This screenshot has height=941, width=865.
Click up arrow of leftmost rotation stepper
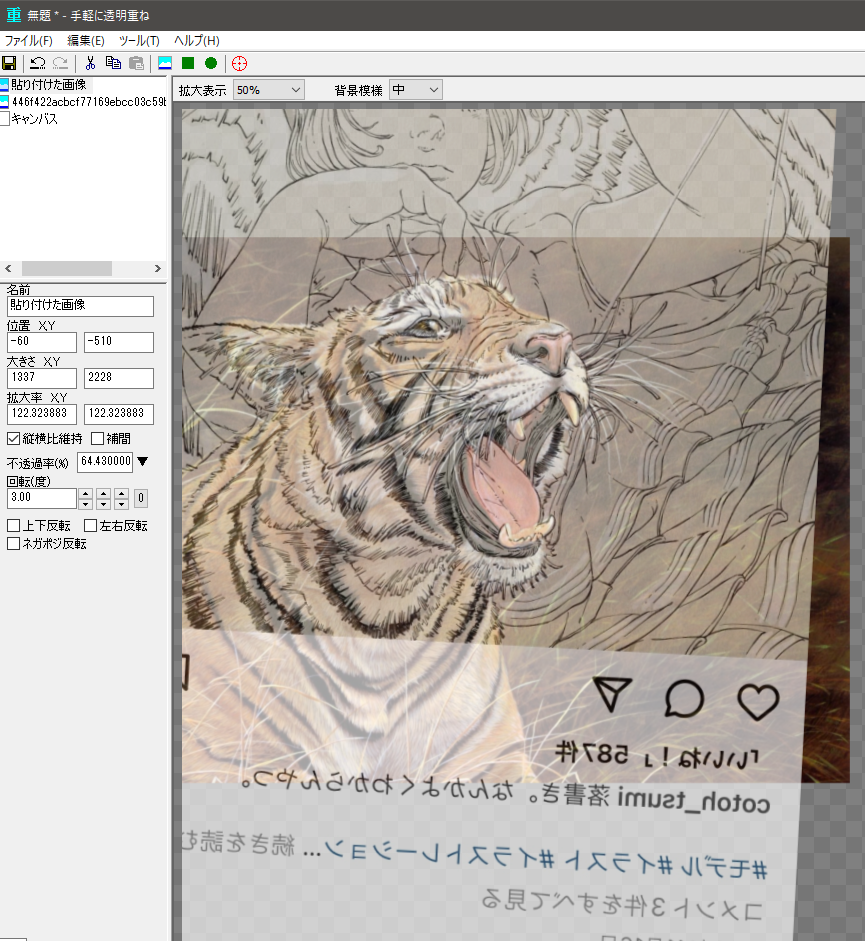(85, 493)
